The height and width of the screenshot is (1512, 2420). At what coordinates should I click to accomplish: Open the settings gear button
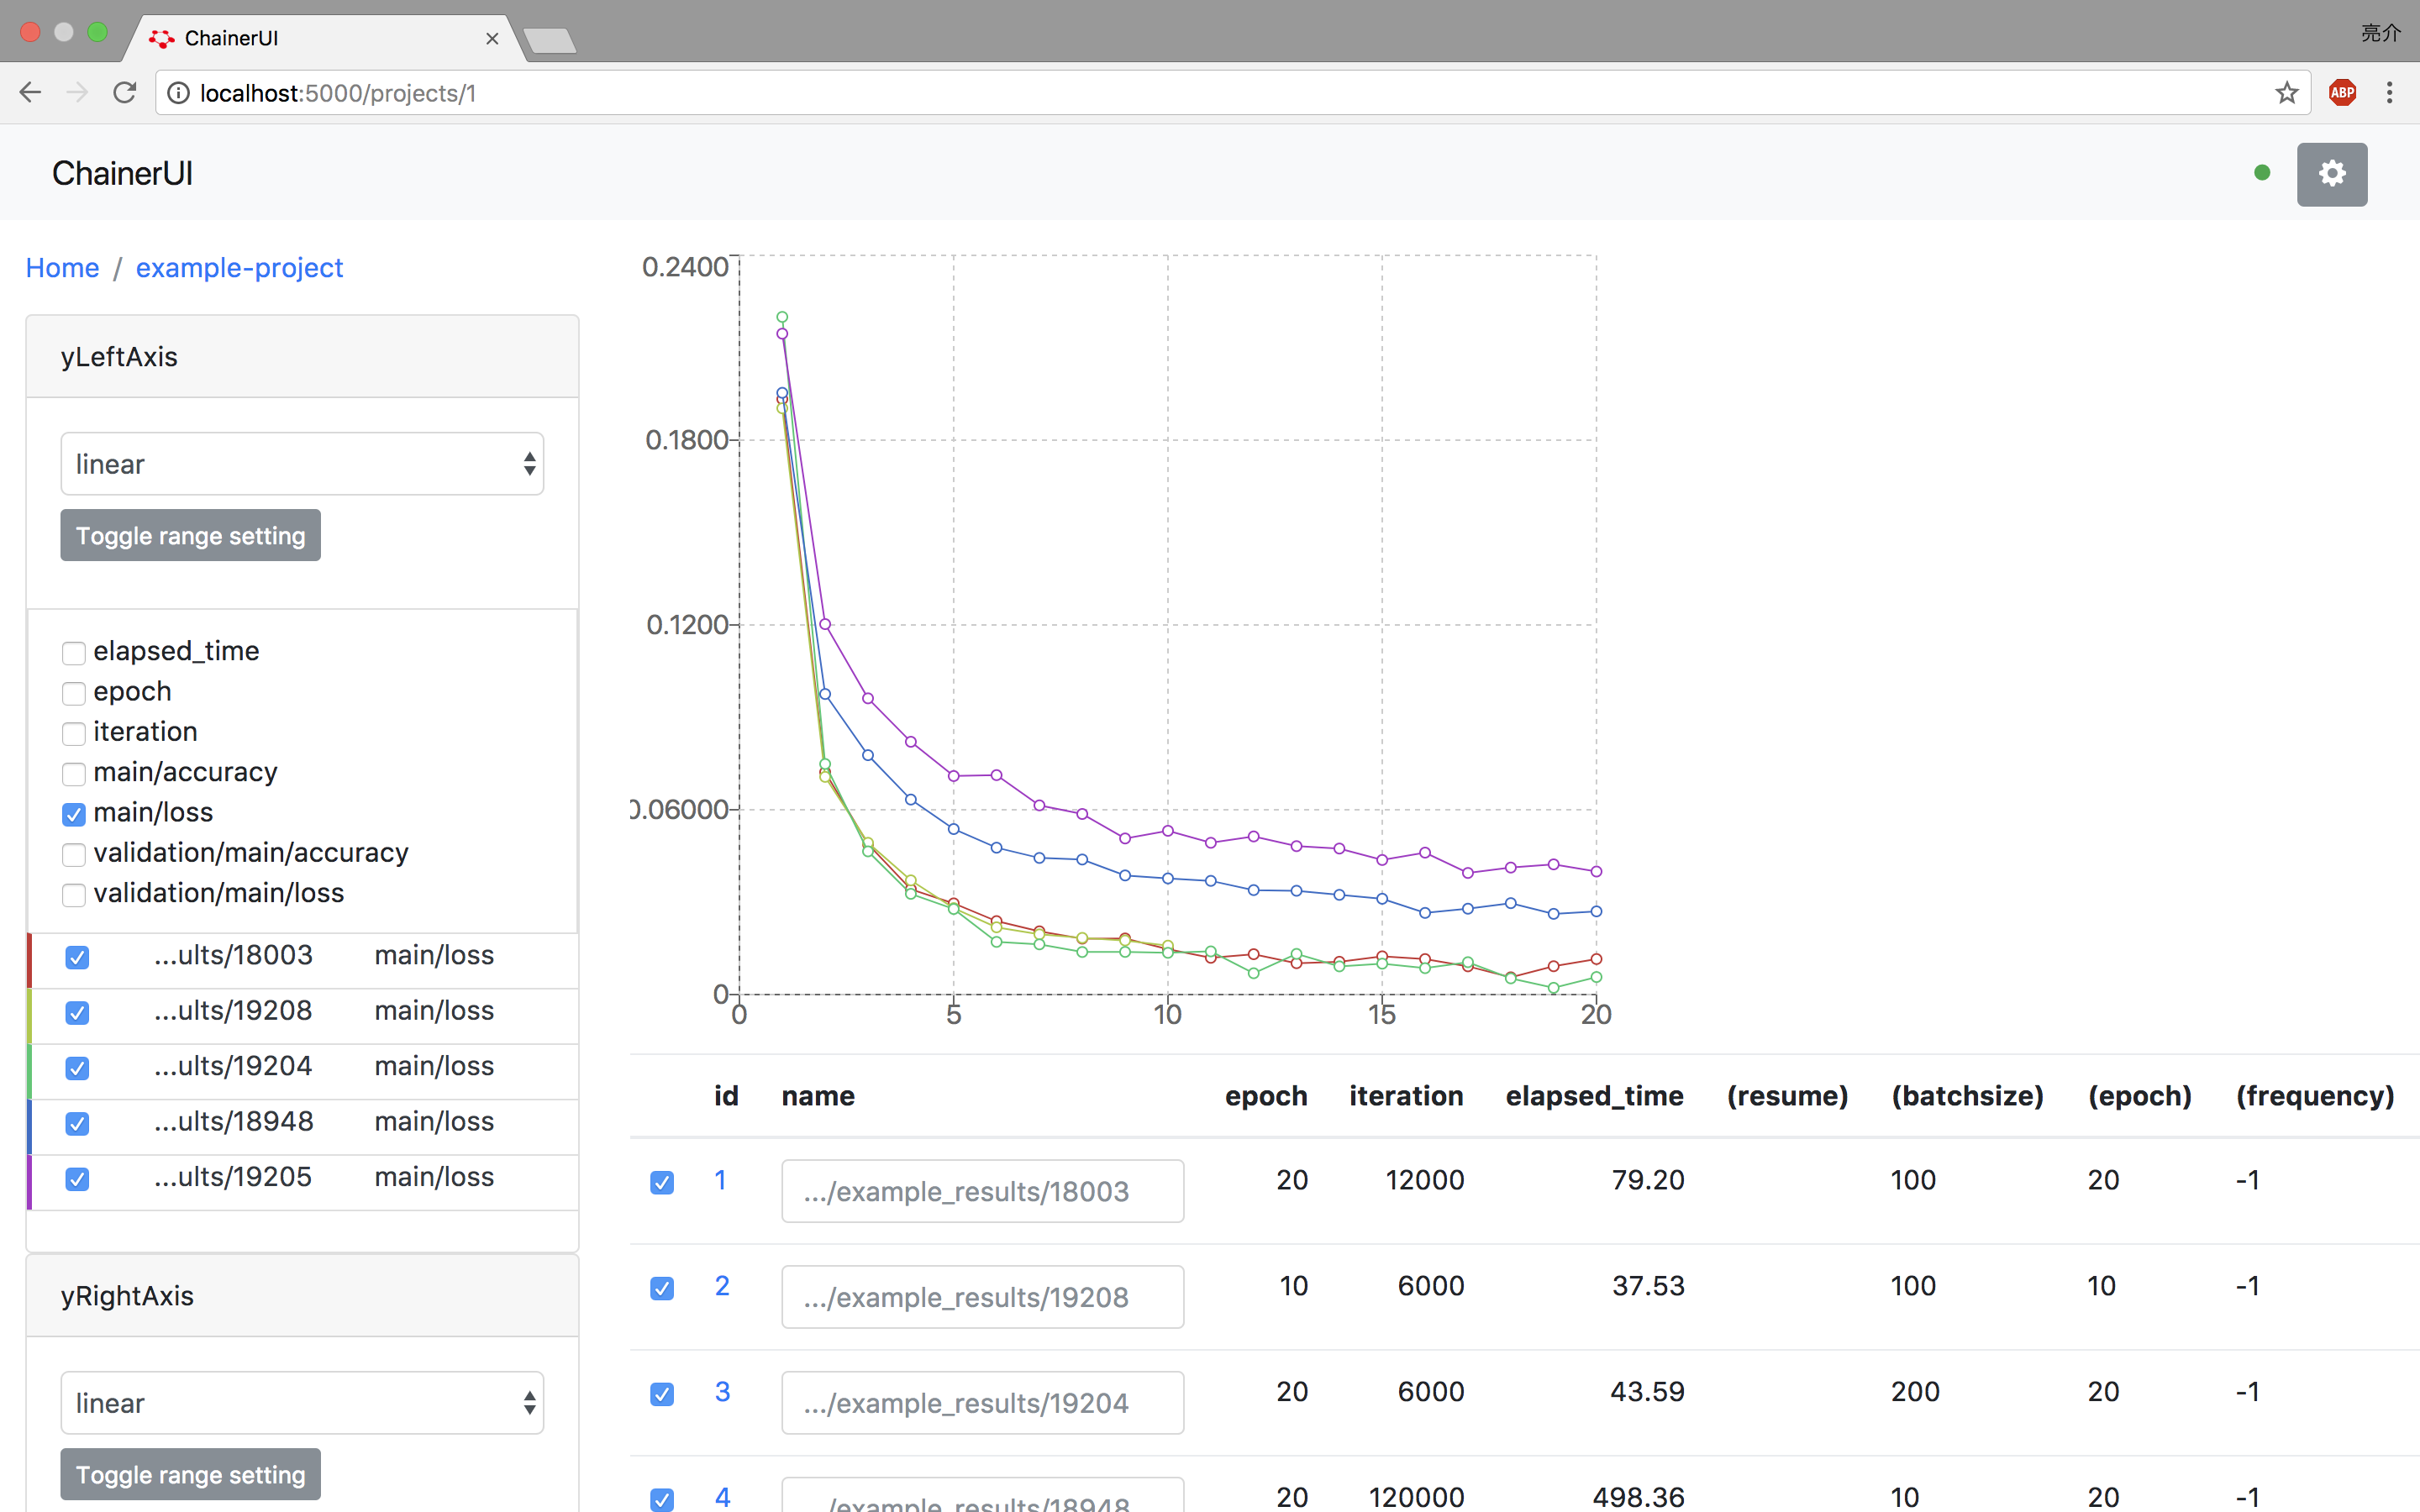(x=2331, y=174)
